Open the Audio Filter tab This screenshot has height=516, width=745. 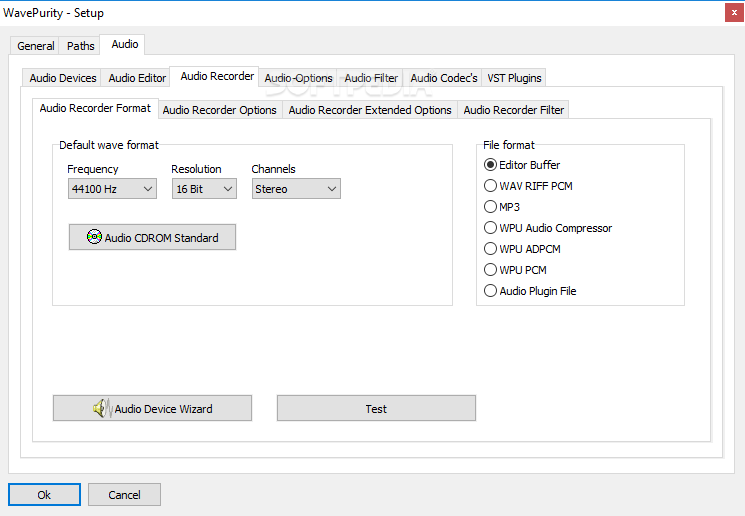[371, 78]
